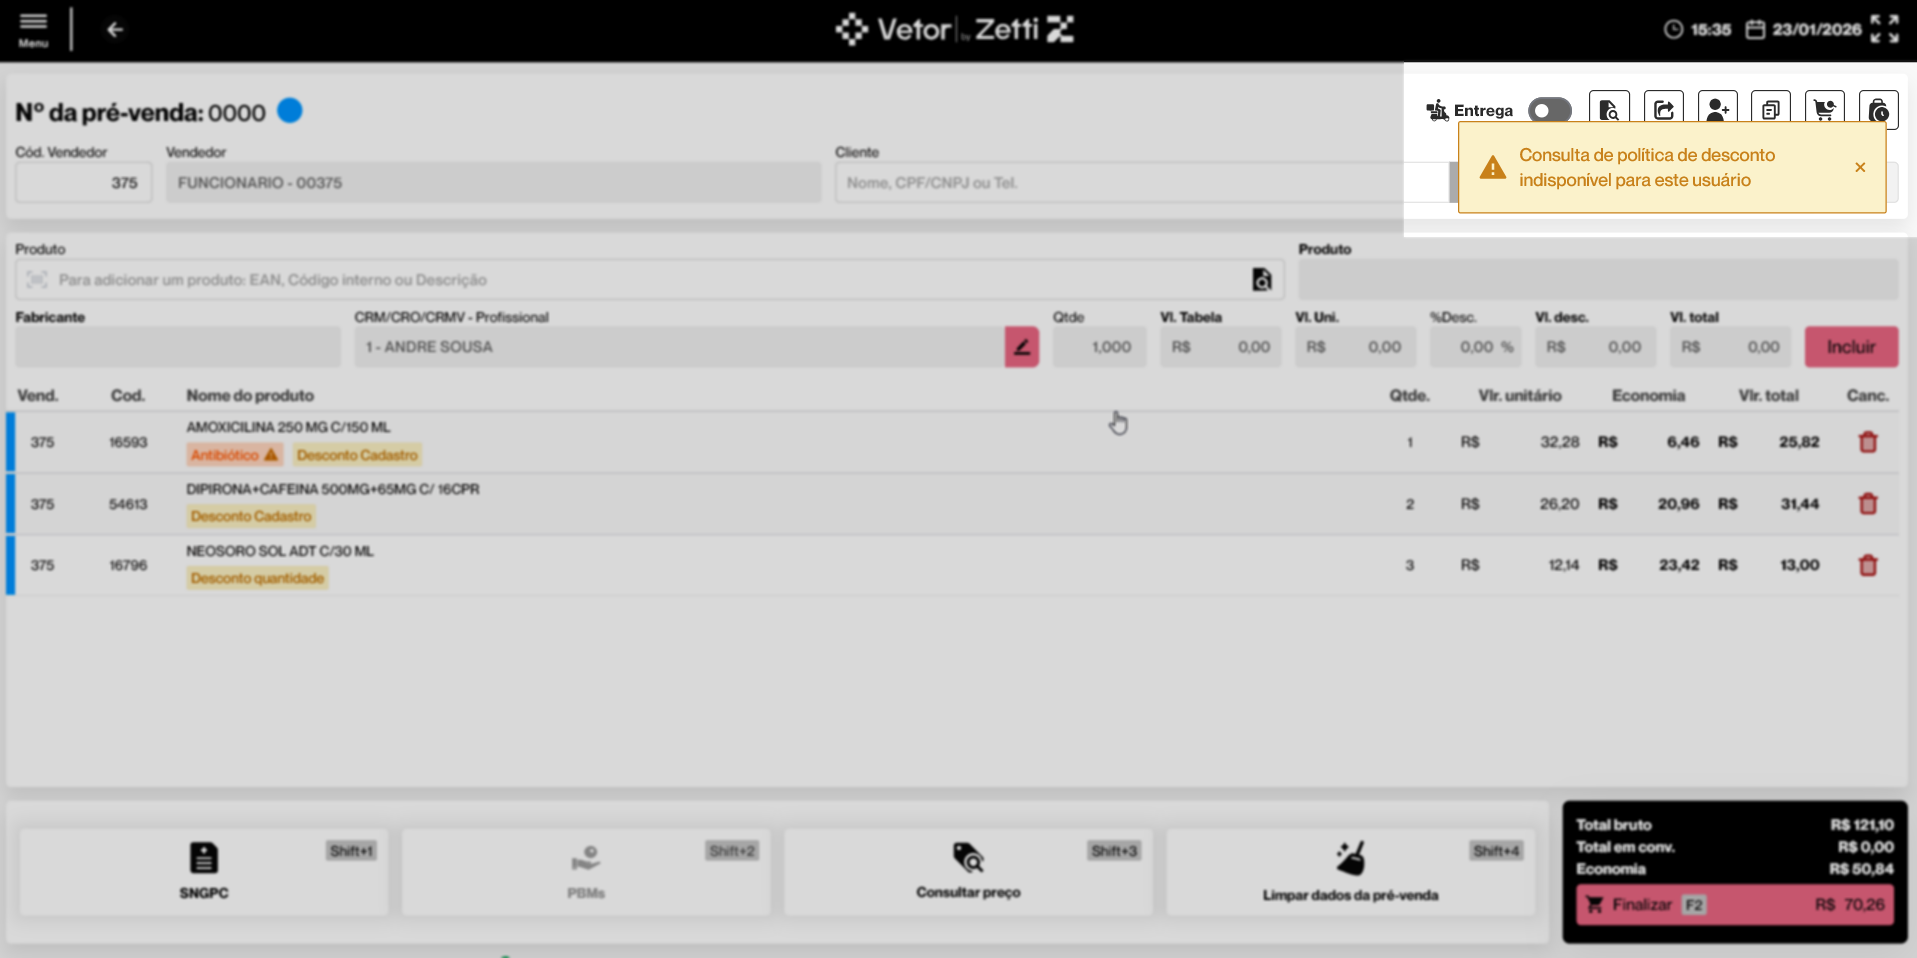The width and height of the screenshot is (1917, 958).
Task: Click the Vl. Uni. value field
Action: 1355,347
